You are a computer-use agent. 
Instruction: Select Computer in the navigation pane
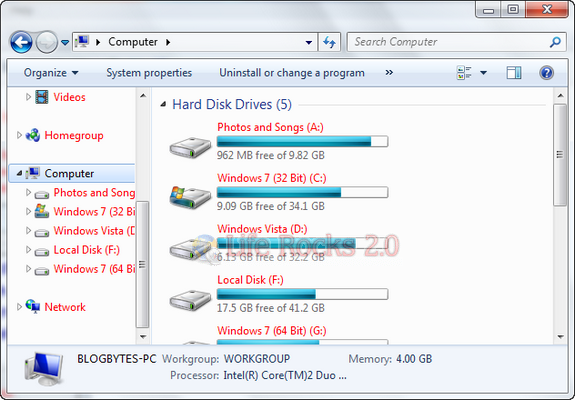(69, 173)
